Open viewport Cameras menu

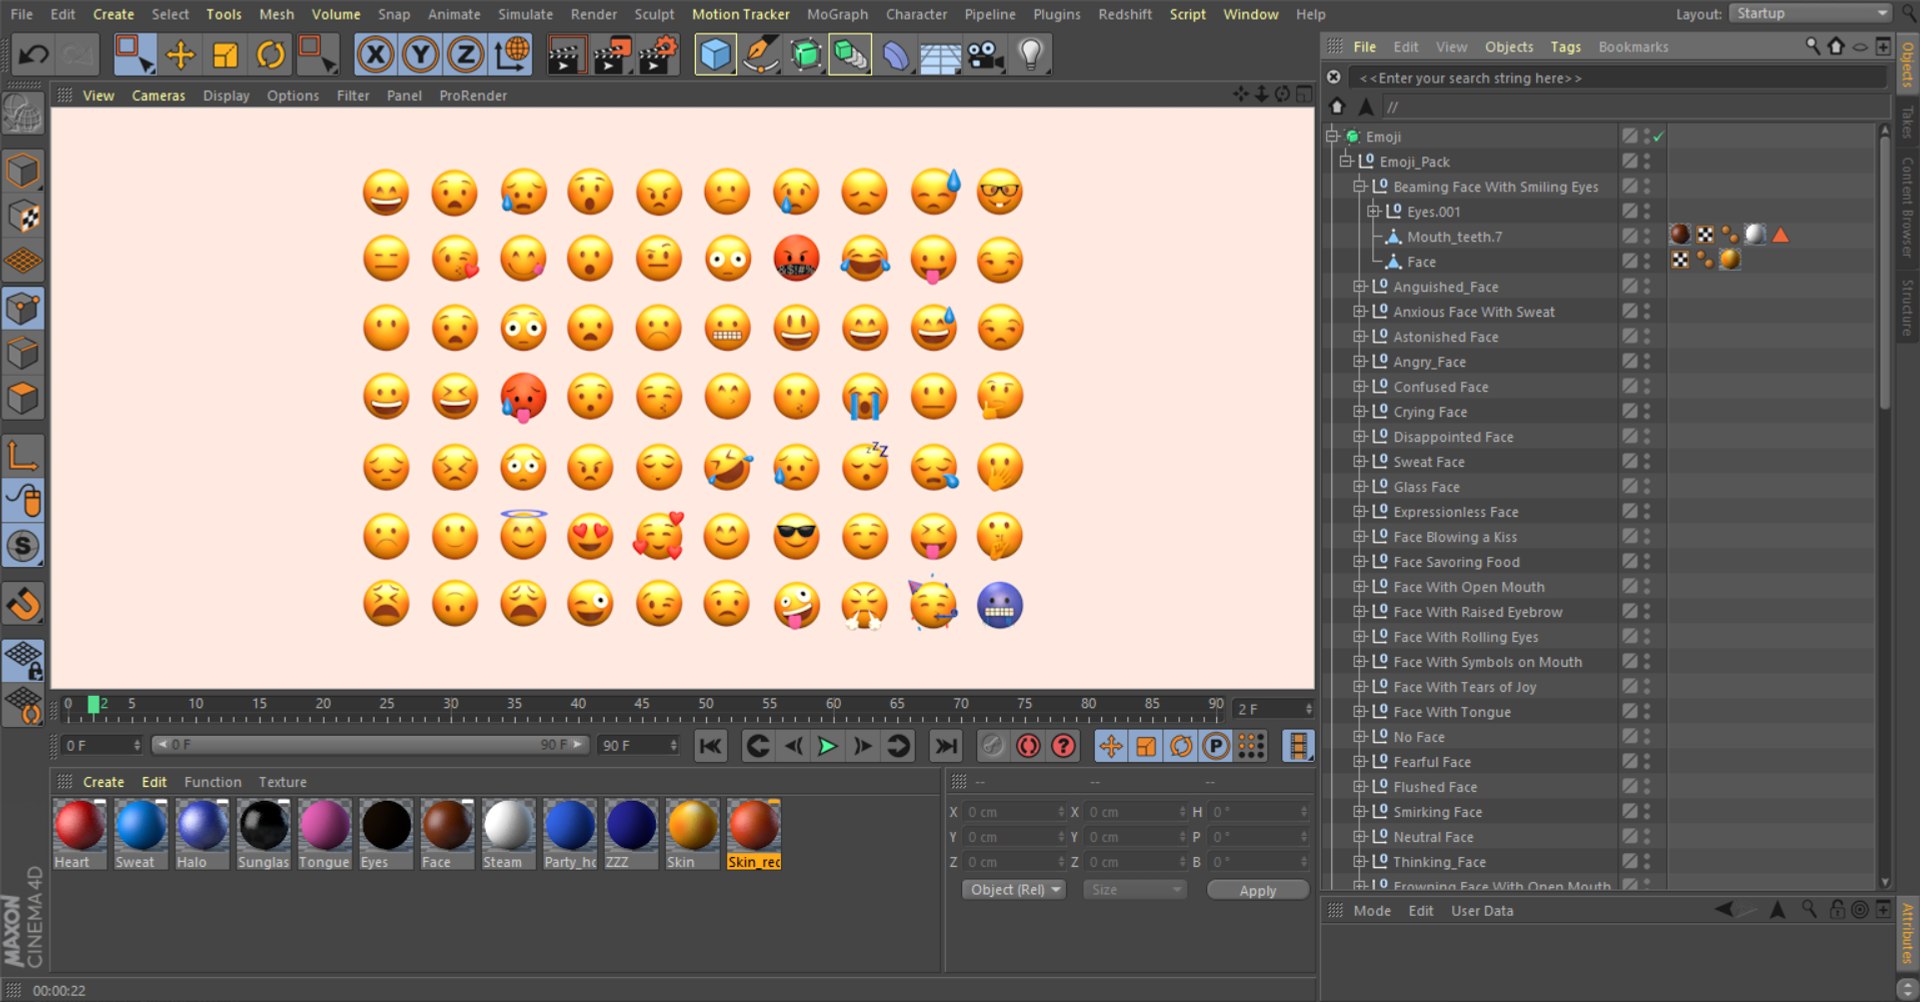click(x=158, y=96)
